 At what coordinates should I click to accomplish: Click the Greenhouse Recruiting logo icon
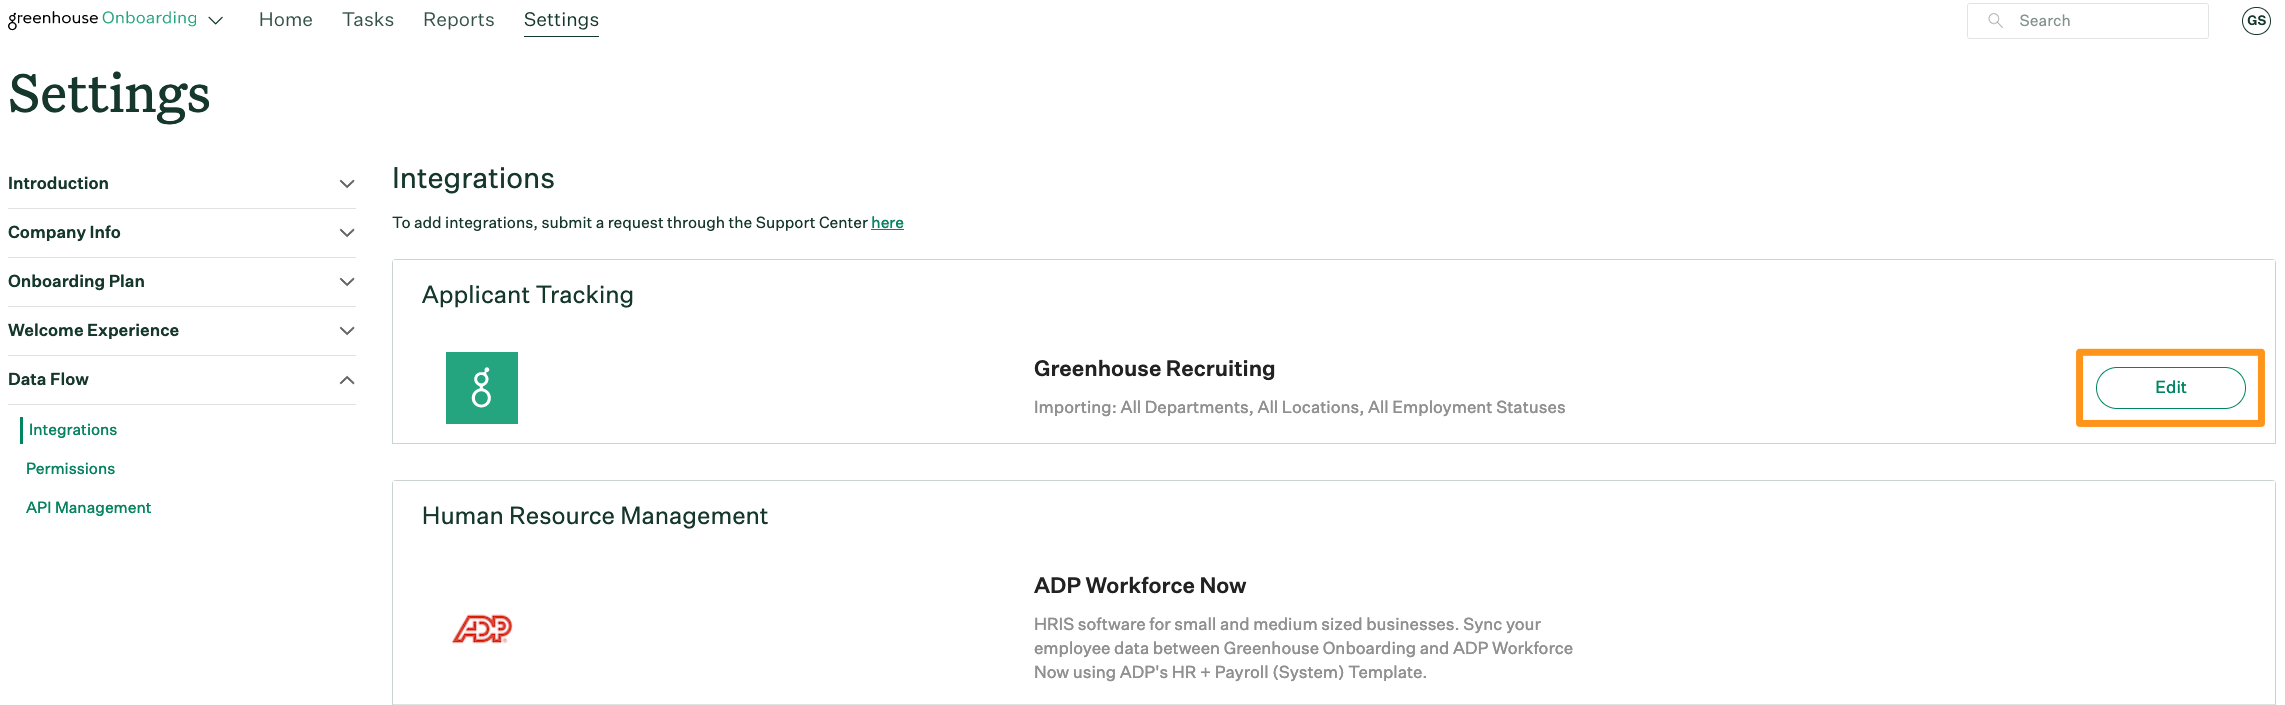pyautogui.click(x=482, y=388)
